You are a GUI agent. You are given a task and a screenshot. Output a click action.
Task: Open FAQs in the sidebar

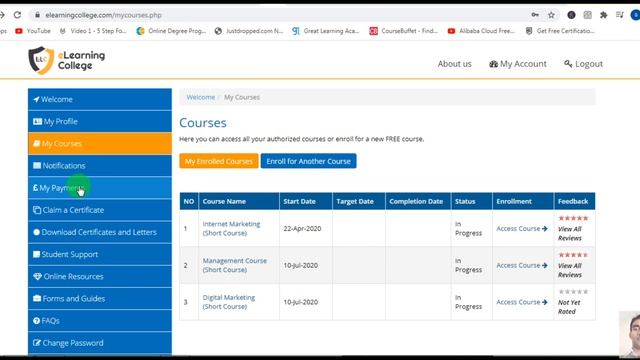100,320
